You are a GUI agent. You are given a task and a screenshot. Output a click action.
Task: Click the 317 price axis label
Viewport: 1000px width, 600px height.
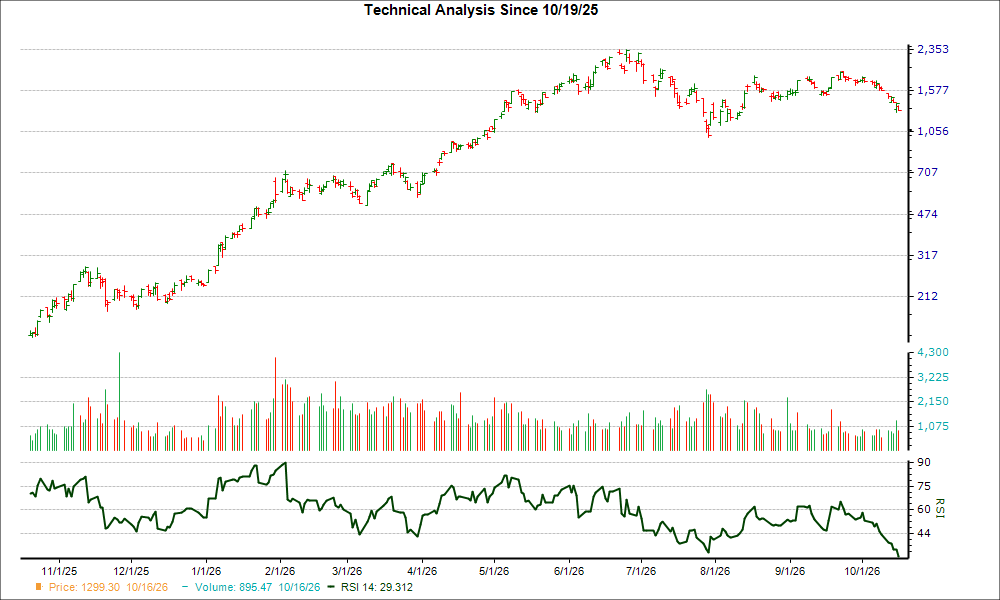click(x=928, y=255)
